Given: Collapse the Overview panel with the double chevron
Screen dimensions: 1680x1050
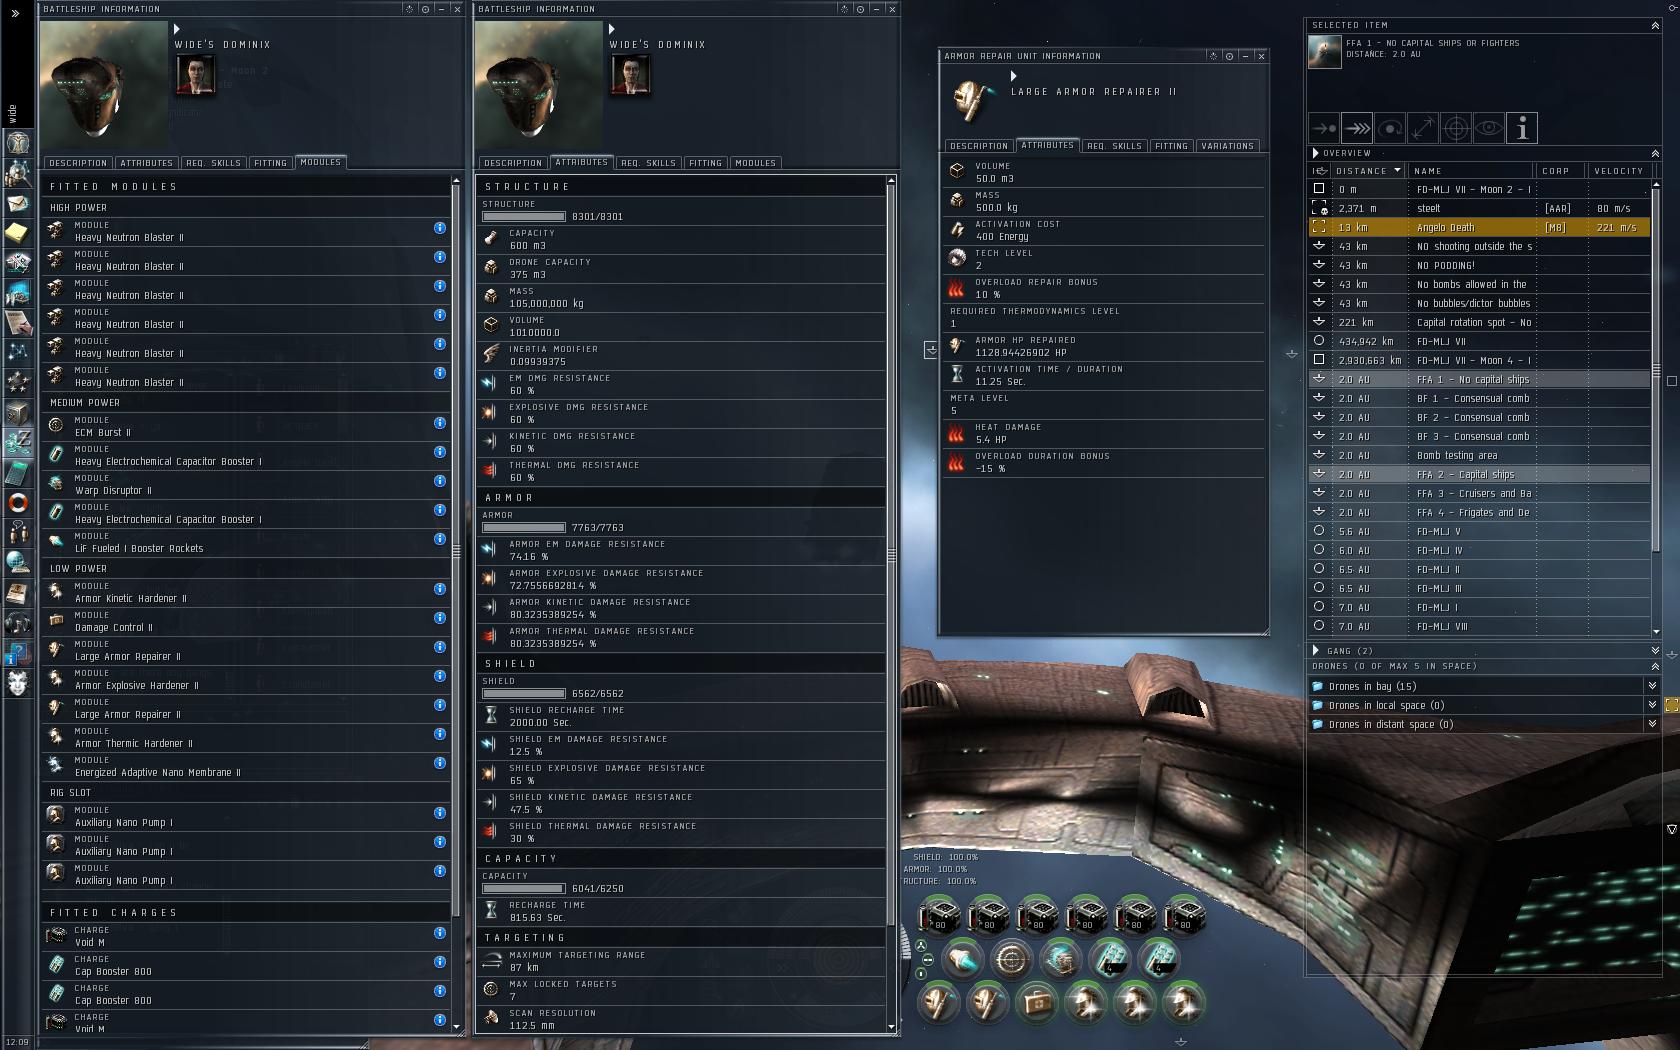Looking at the screenshot, I should (1655, 153).
